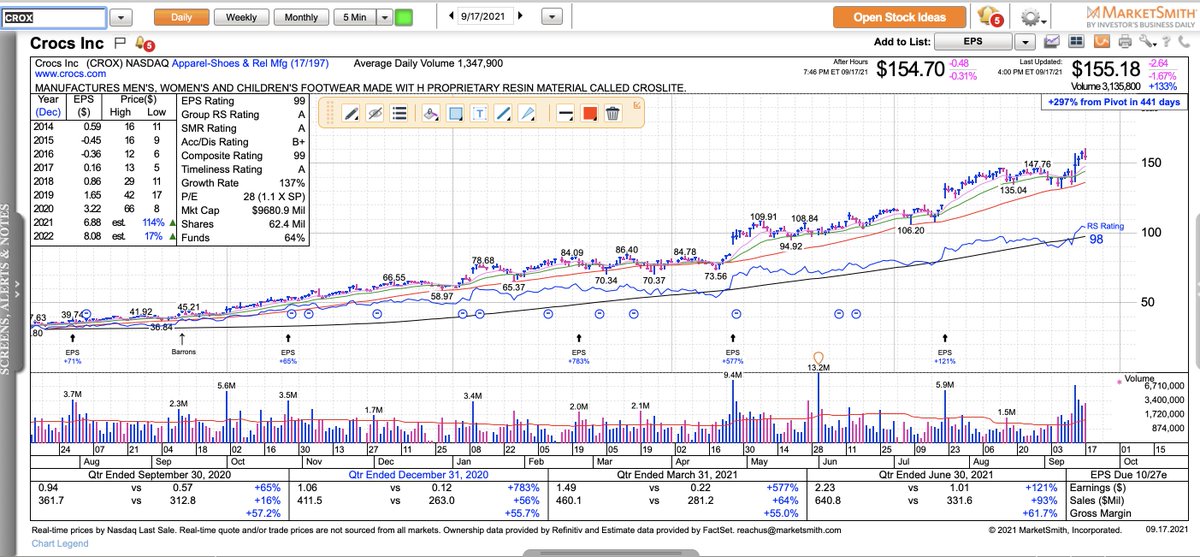Click the Composite Rating 99 row
The width and height of the screenshot is (1200, 557).
[242, 156]
